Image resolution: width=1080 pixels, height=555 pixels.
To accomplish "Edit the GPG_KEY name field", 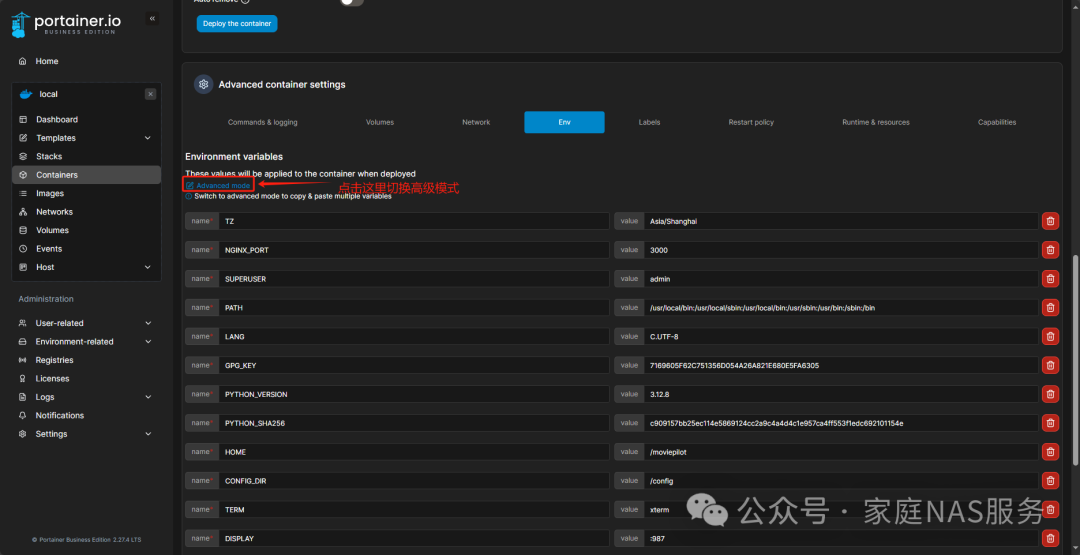I will 414,366.
